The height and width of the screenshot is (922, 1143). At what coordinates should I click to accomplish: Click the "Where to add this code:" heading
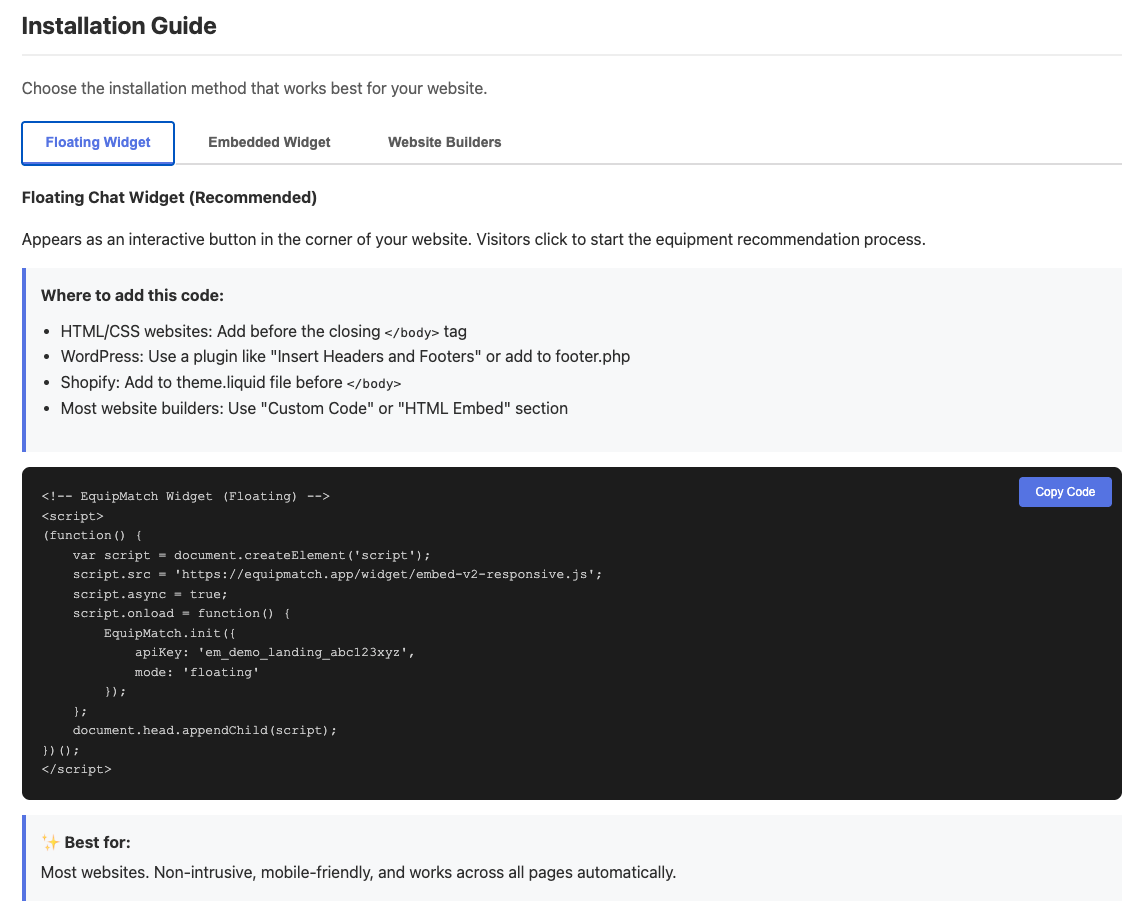tap(132, 296)
